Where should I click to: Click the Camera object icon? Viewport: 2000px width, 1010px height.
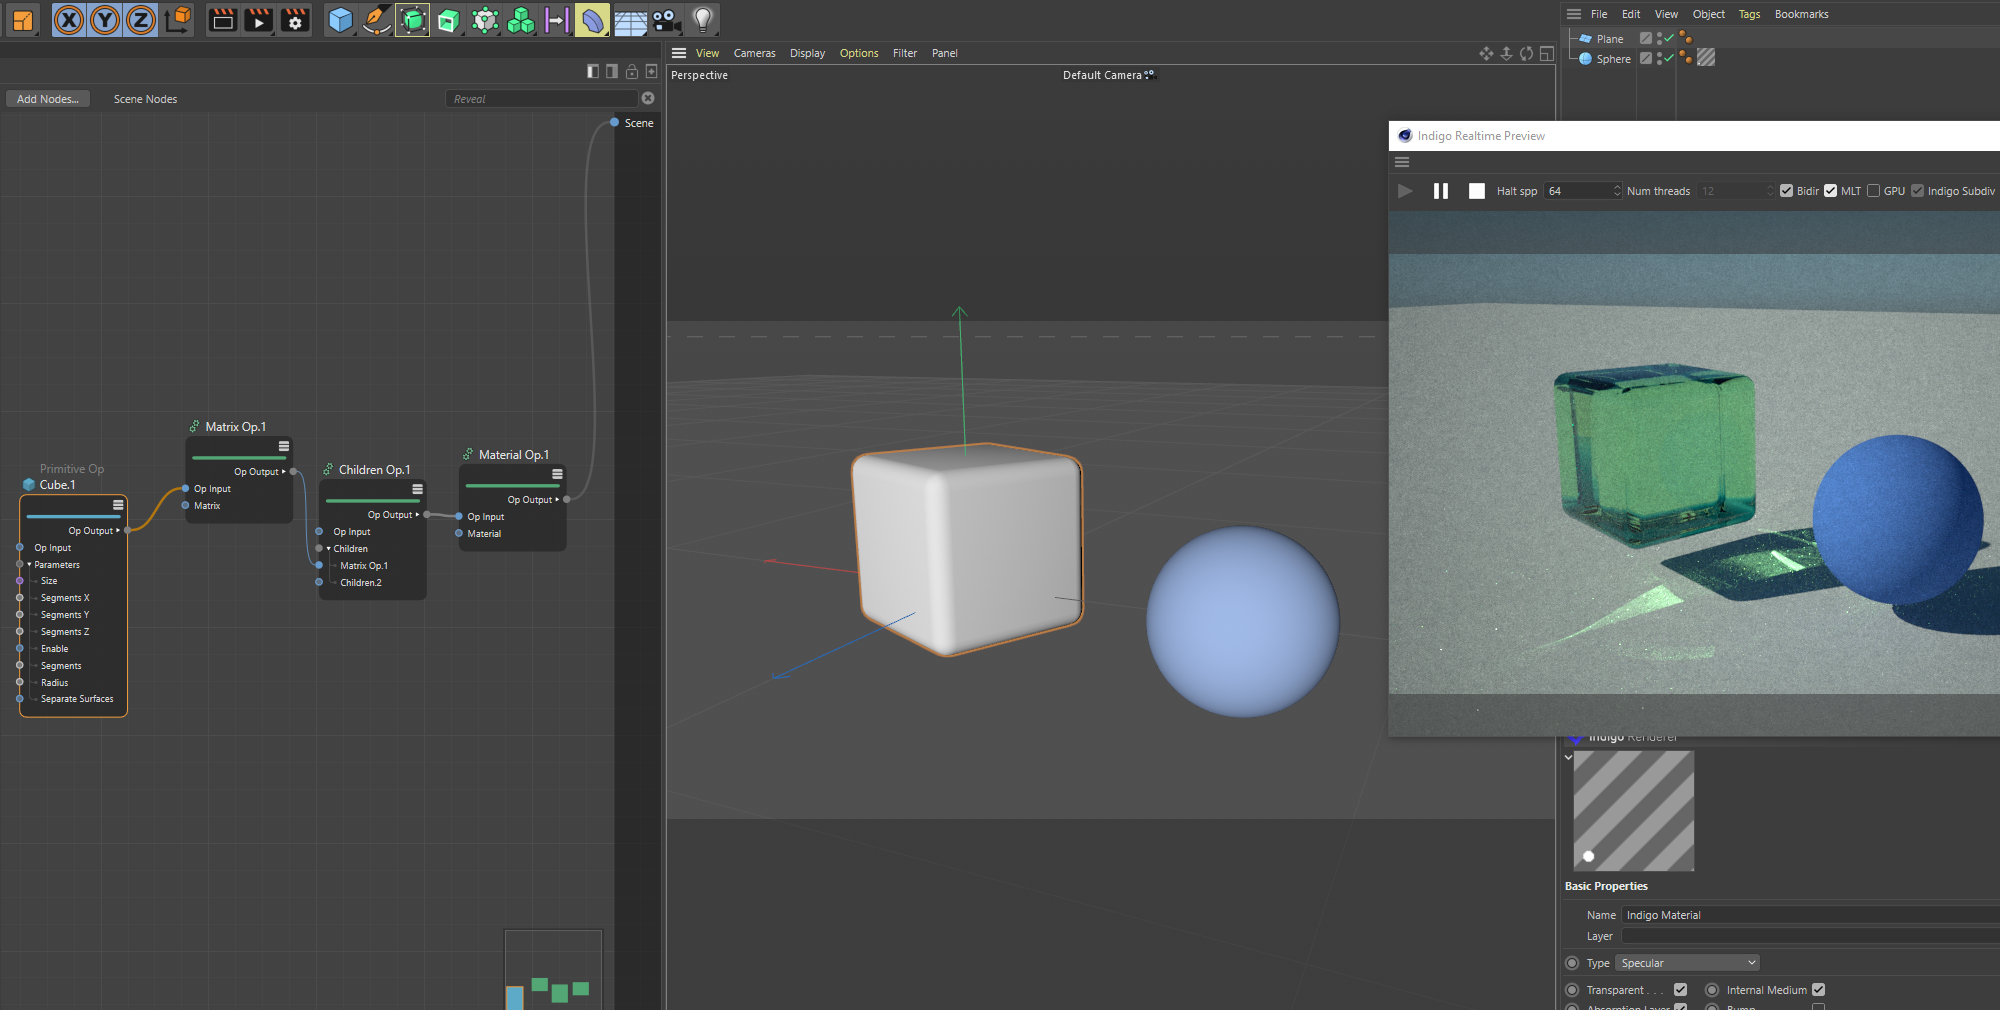[666, 20]
